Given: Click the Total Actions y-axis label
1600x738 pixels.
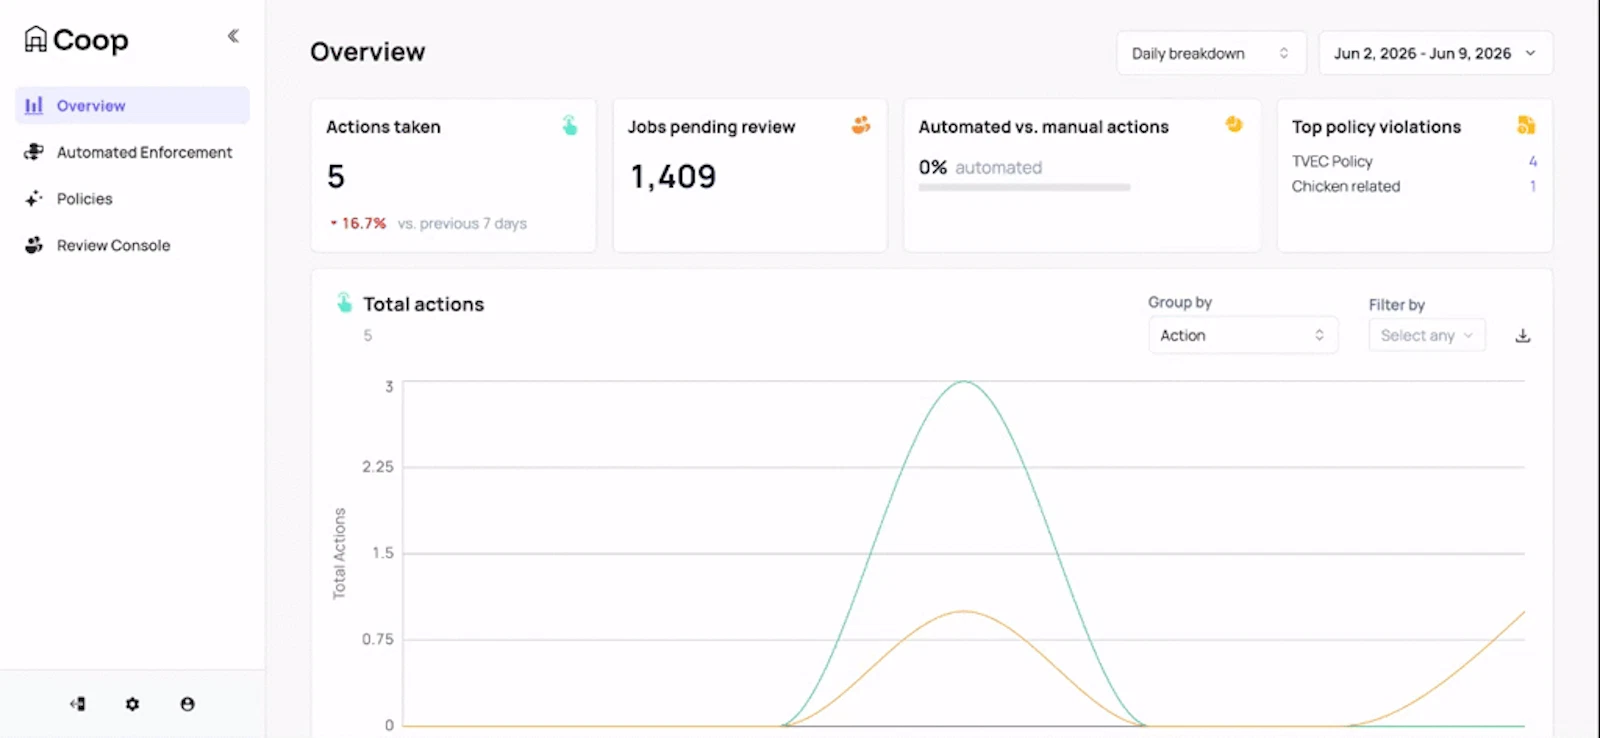Looking at the screenshot, I should (x=339, y=553).
